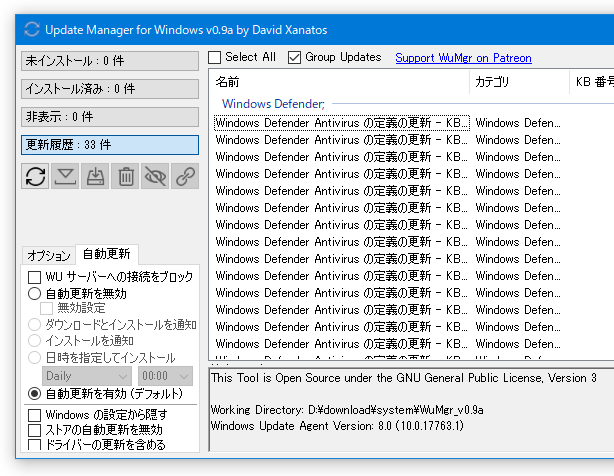Click the refresh/search updates icon
614x476 pixels.
(x=35, y=176)
